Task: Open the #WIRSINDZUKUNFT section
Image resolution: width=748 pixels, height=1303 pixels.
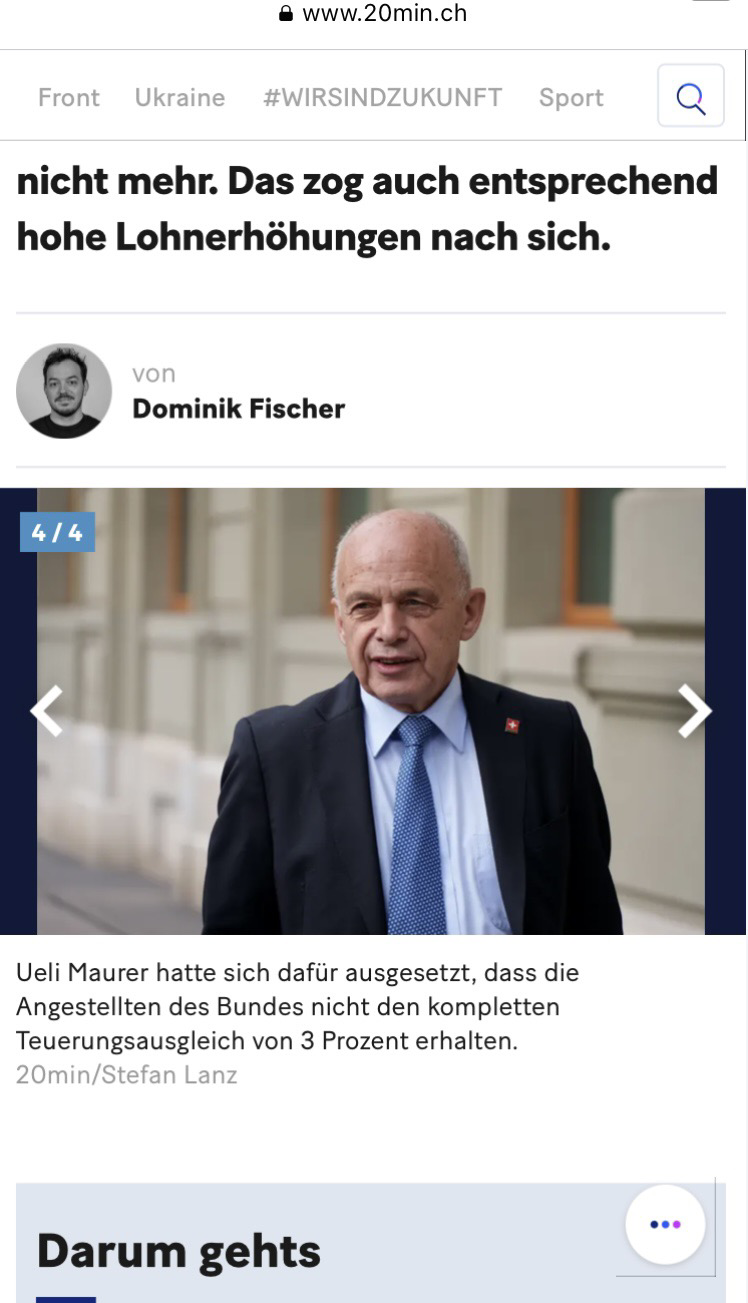Action: [x=382, y=97]
